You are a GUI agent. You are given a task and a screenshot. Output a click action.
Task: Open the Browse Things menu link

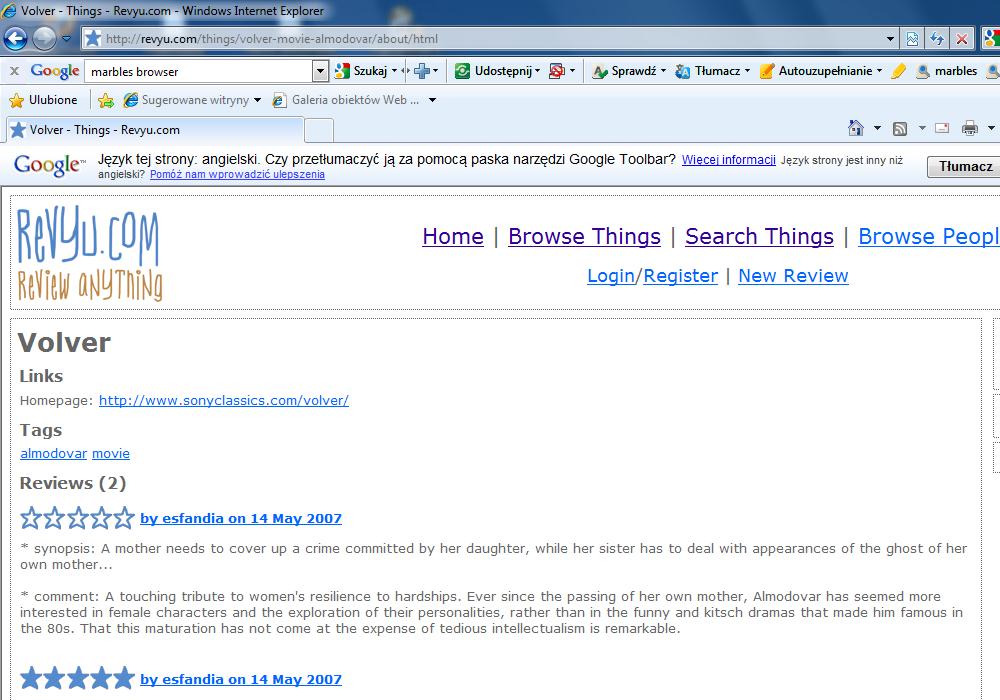tap(584, 237)
